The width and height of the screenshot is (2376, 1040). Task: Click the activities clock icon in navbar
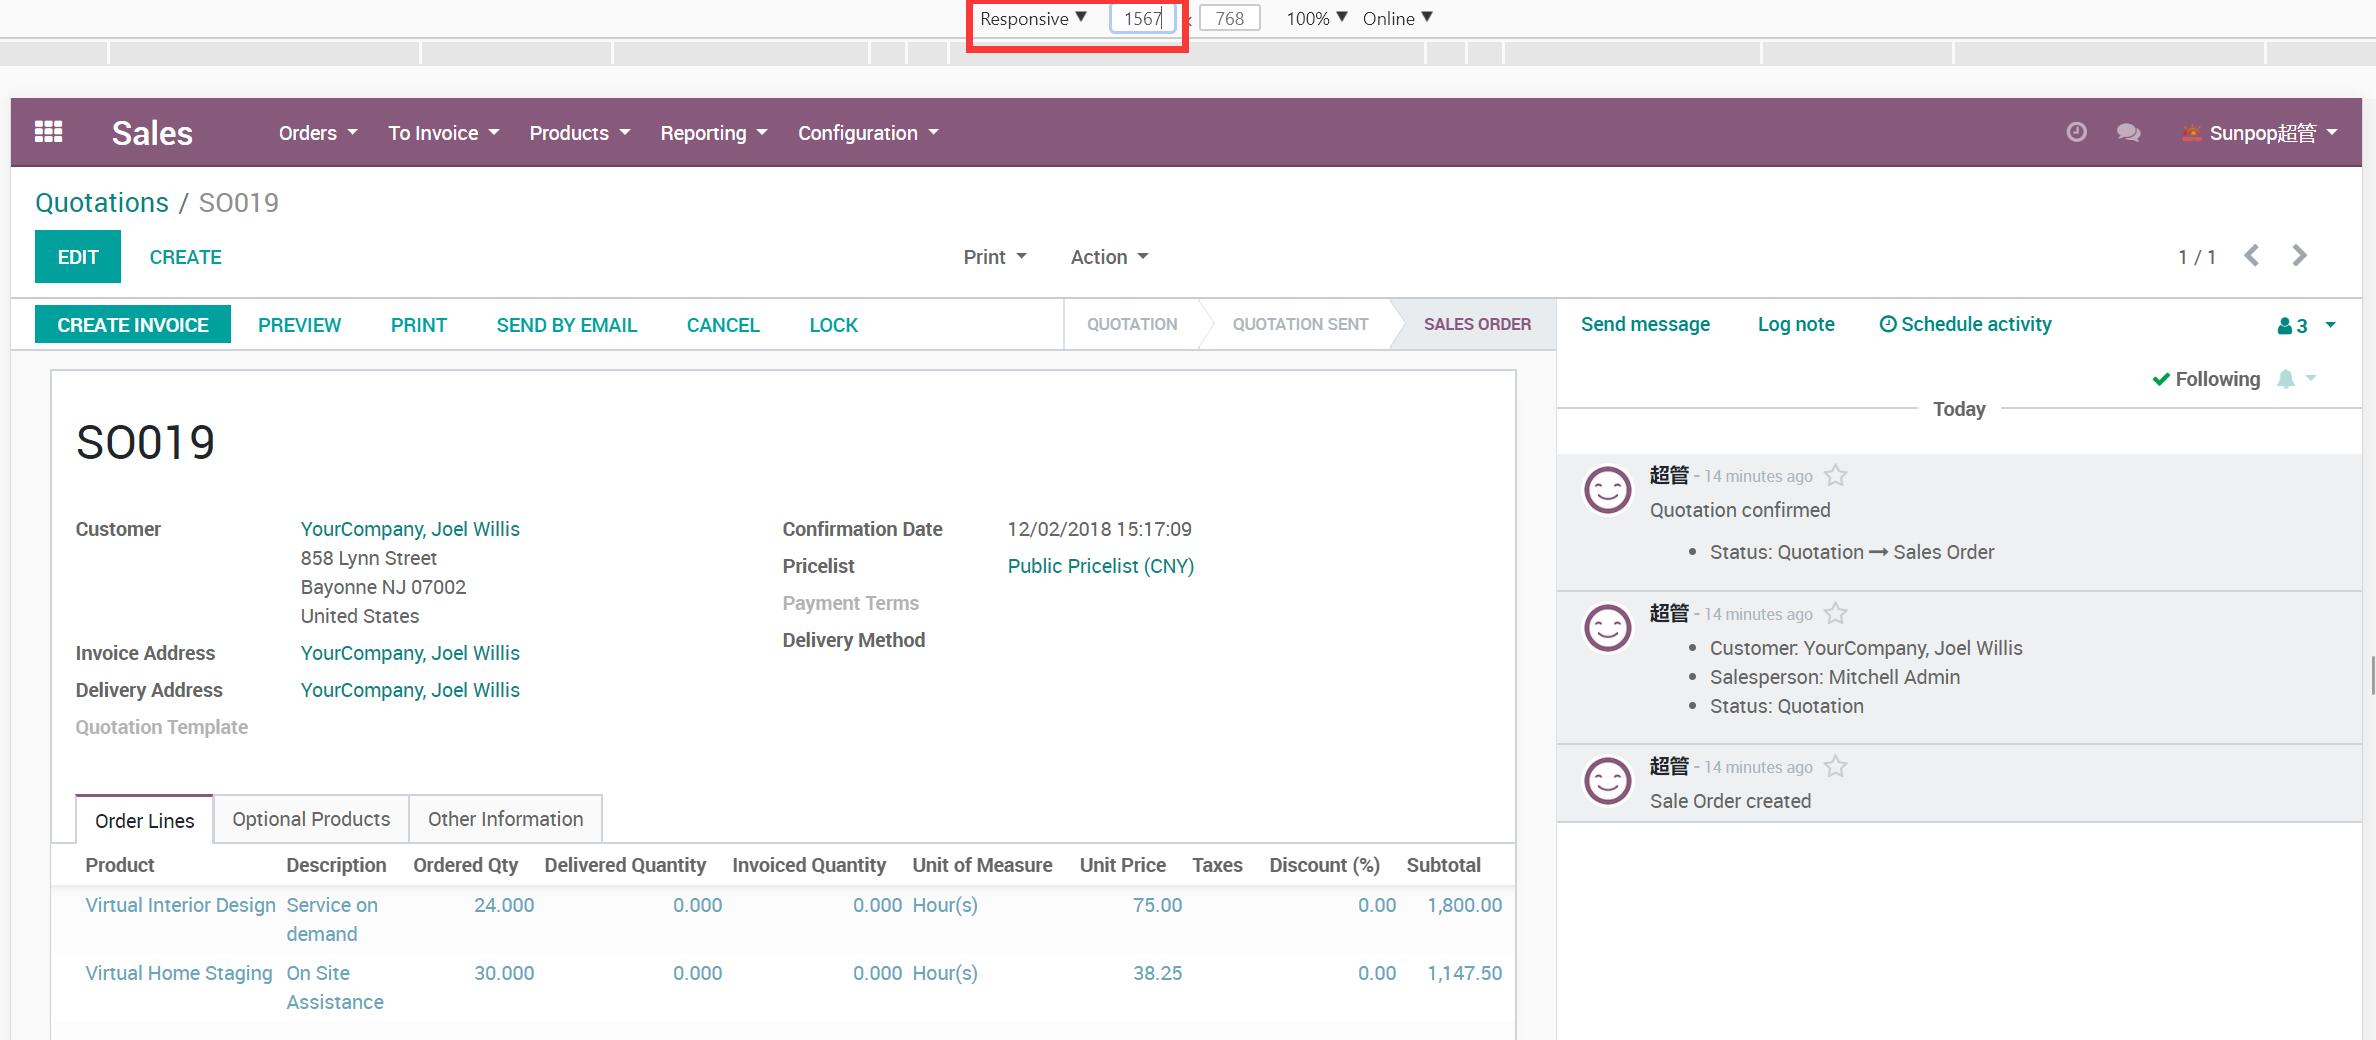pyautogui.click(x=2076, y=132)
